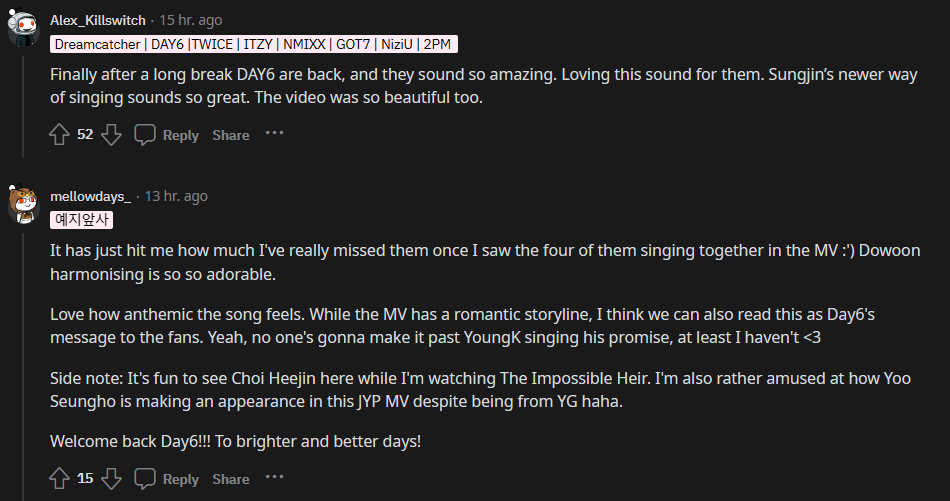The width and height of the screenshot is (950, 501).
Task: Open Alex_Killswitch username link
Action: point(97,20)
